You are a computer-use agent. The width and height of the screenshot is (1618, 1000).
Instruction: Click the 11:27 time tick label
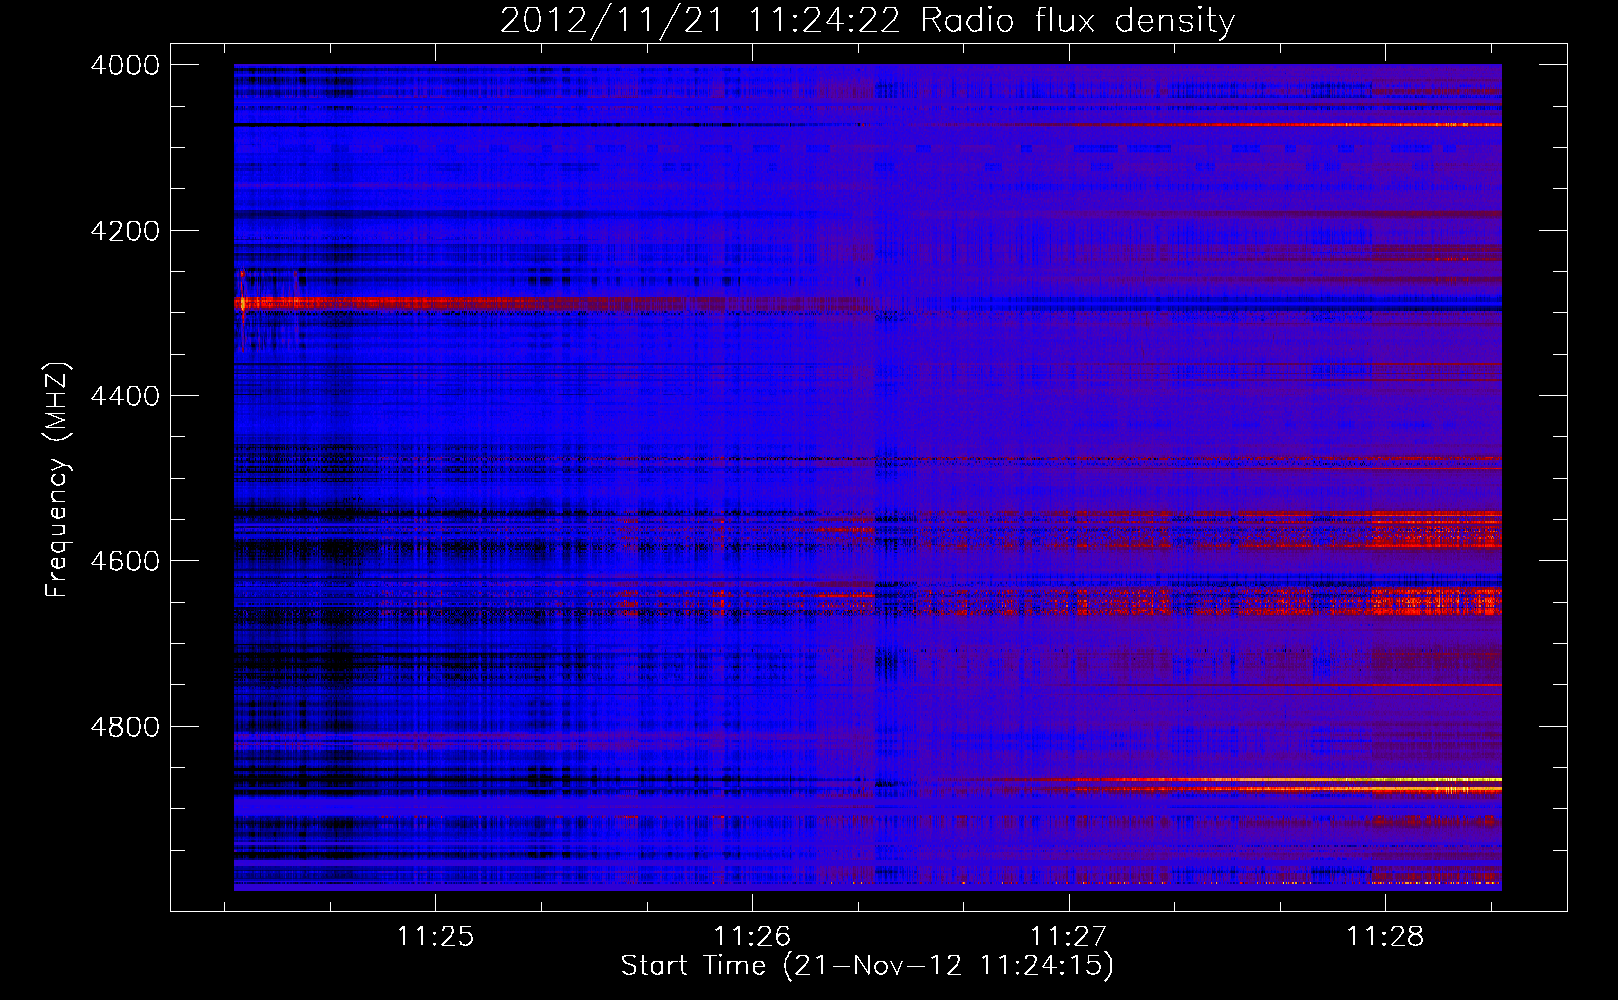[x=1069, y=937]
